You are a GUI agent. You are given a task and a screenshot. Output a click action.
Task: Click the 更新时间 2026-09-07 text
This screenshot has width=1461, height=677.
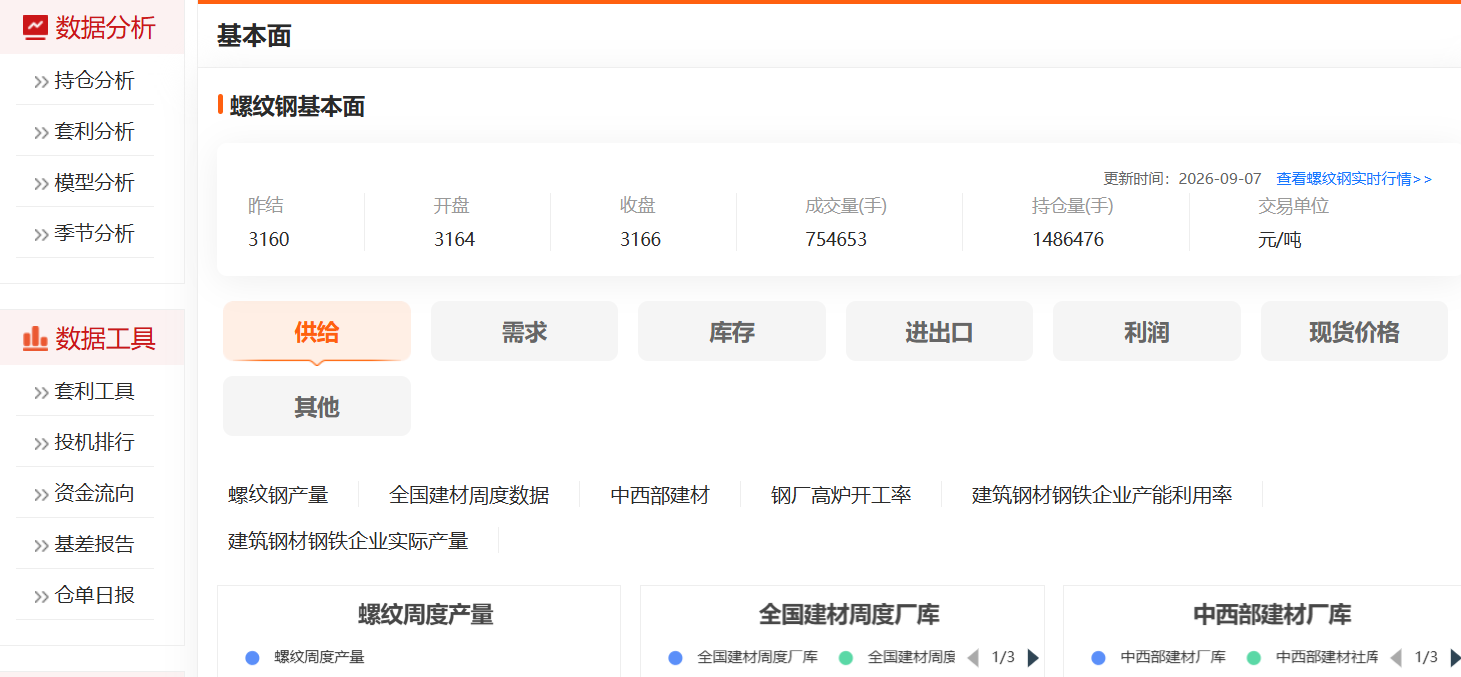pos(1182,179)
